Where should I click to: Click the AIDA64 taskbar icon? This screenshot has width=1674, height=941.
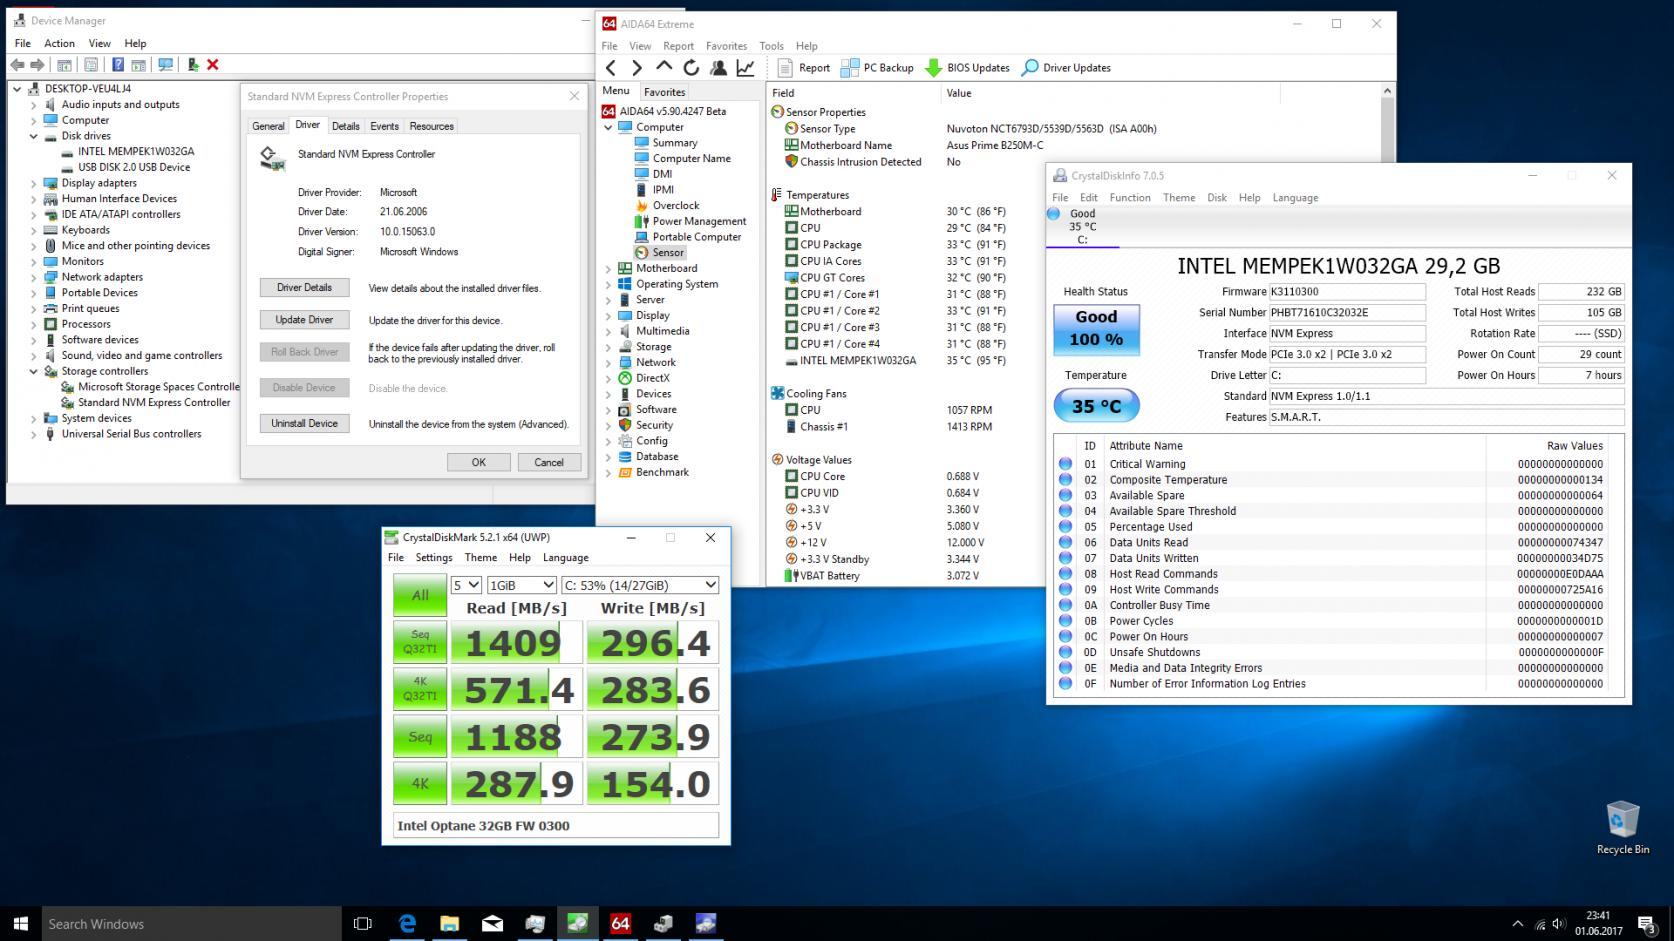[620, 923]
